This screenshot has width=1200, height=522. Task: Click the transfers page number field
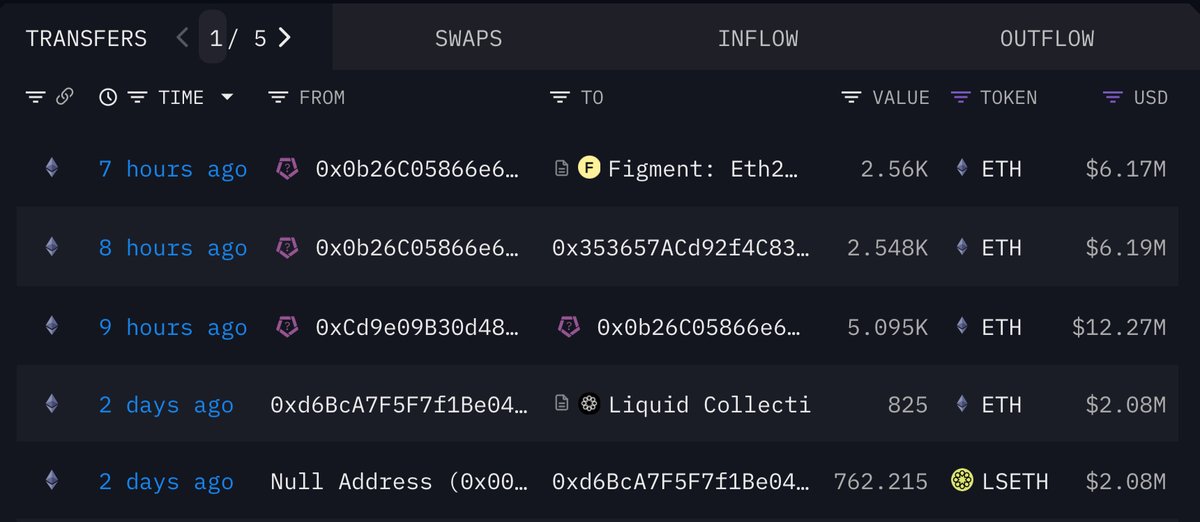[x=214, y=39]
